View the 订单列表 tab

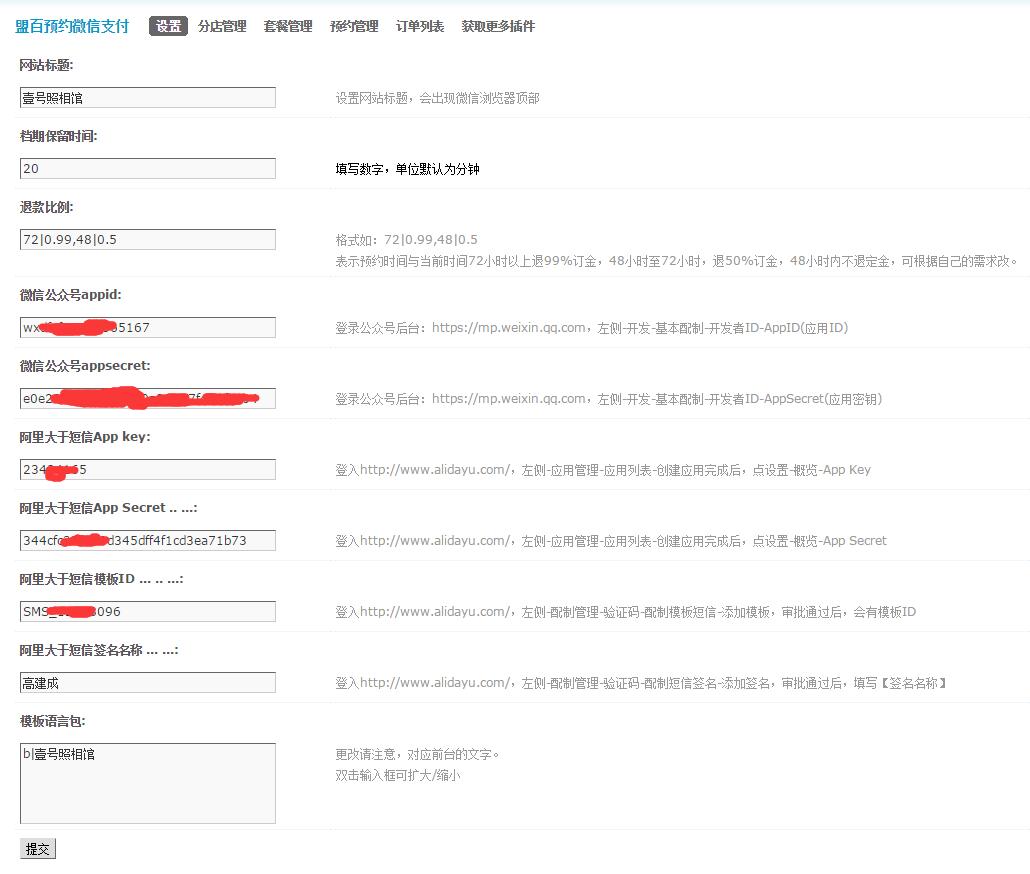420,27
